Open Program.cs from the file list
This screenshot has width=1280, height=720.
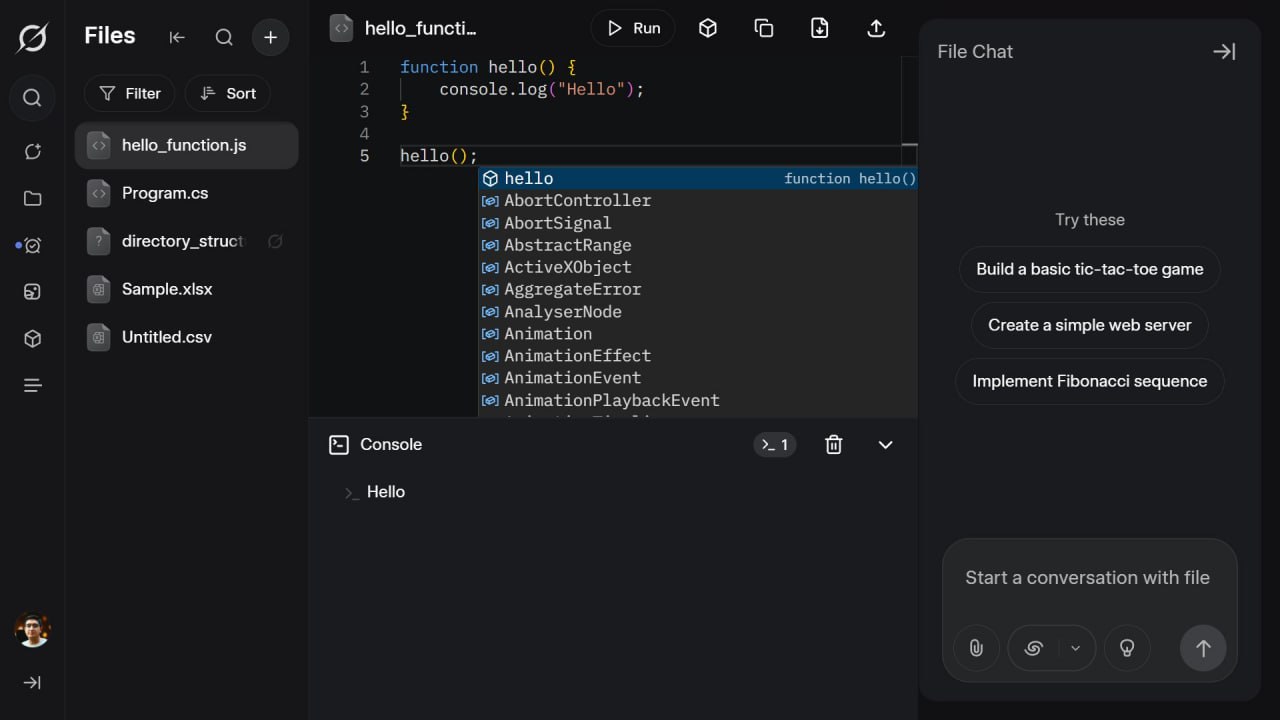coord(165,193)
